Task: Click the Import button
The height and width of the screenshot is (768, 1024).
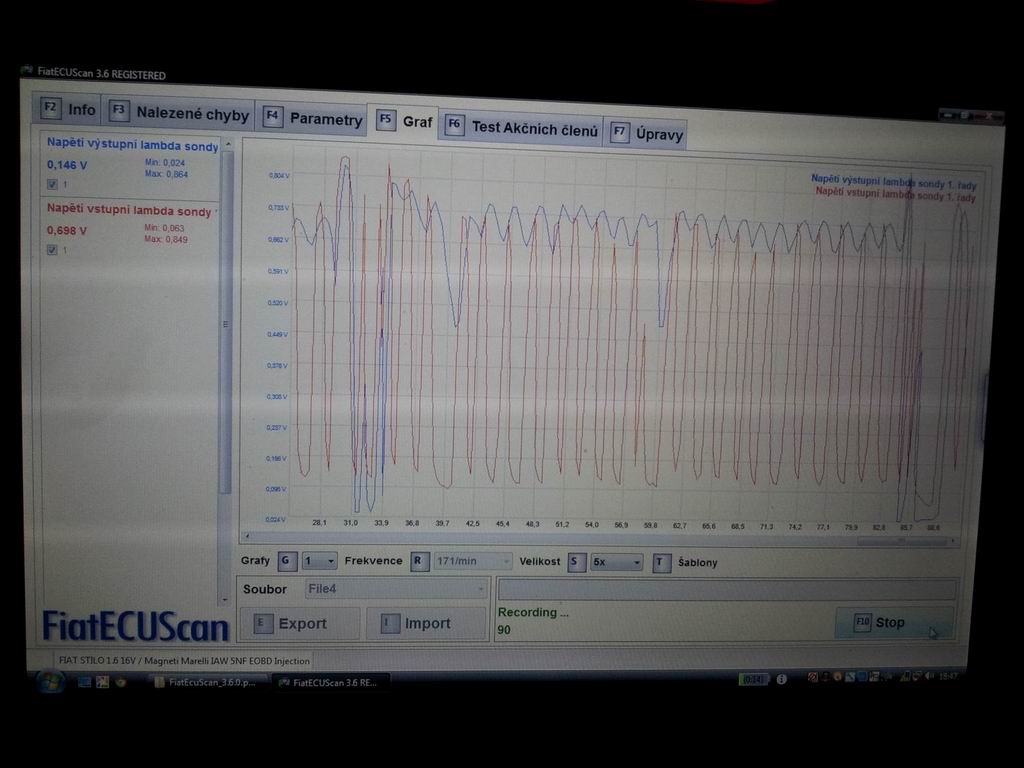Action: point(426,624)
